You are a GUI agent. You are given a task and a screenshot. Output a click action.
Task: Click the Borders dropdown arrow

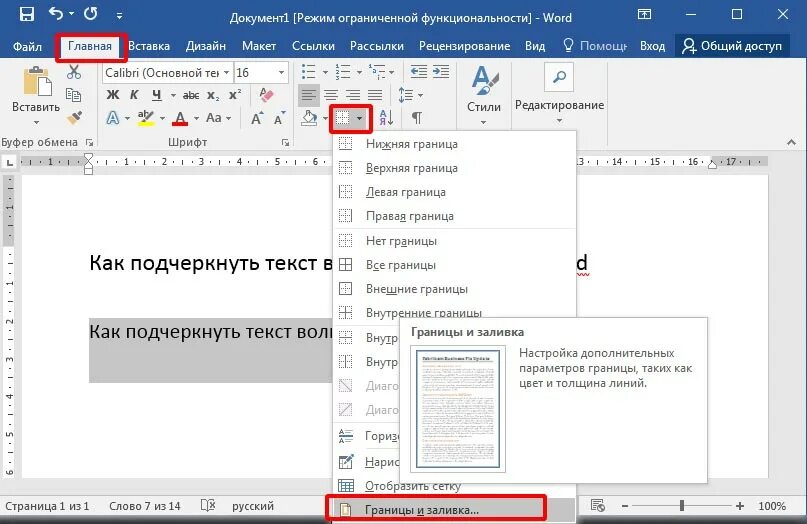(x=360, y=118)
